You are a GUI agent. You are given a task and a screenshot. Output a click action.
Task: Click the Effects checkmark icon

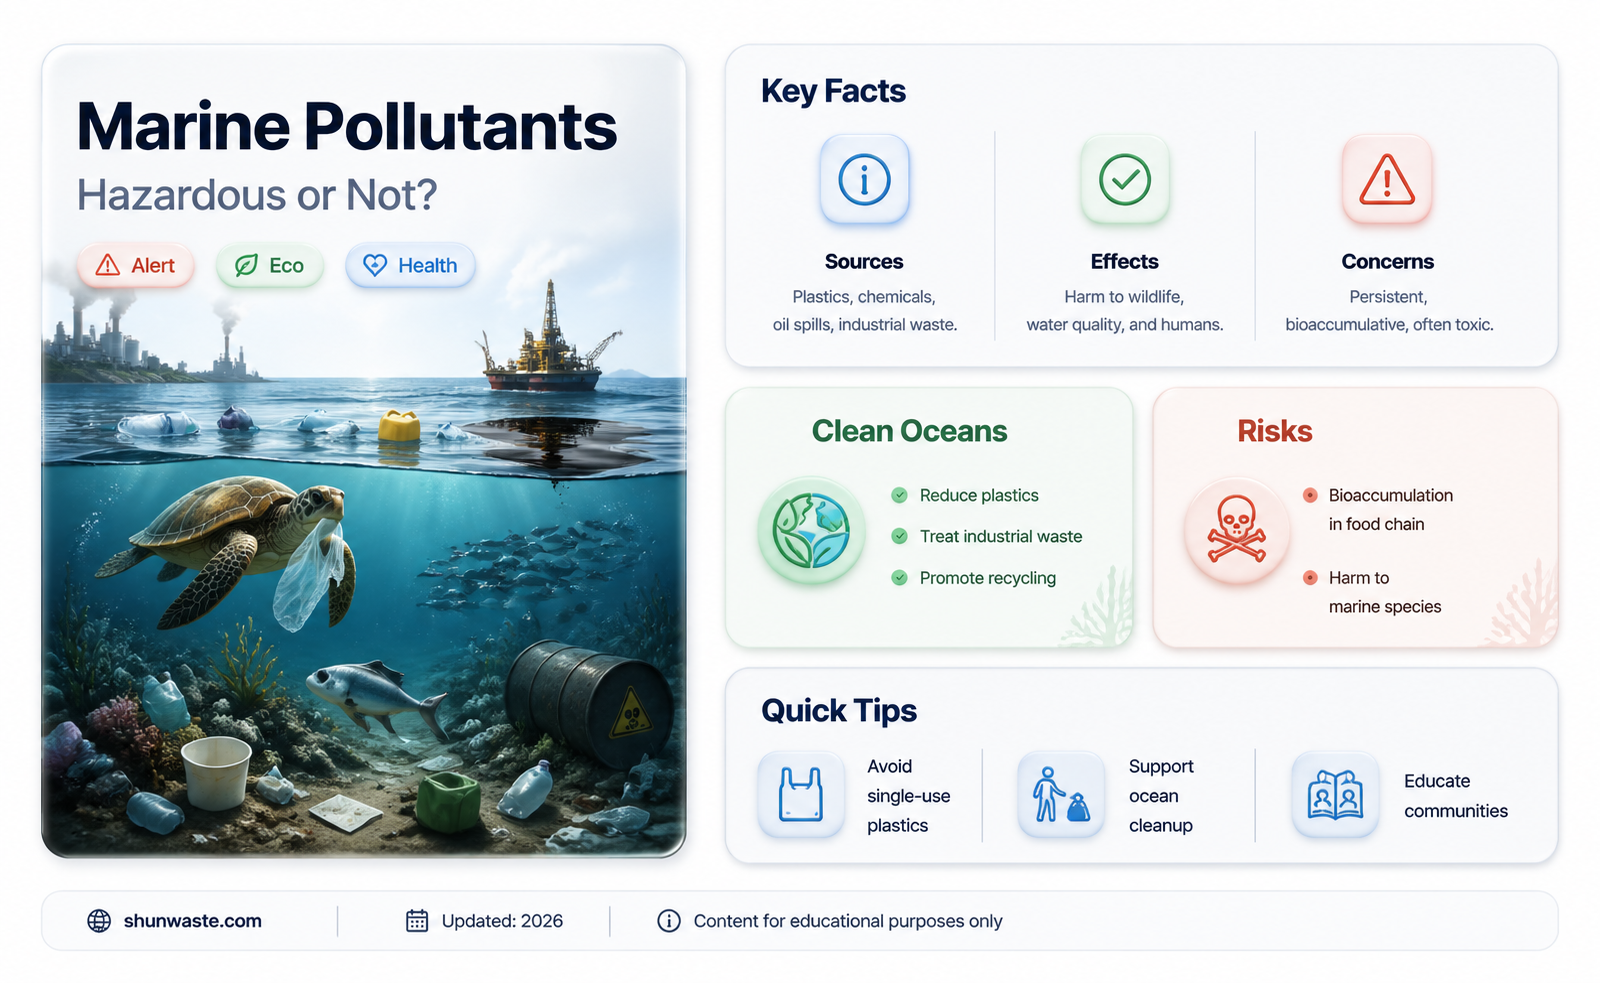[x=1125, y=180]
